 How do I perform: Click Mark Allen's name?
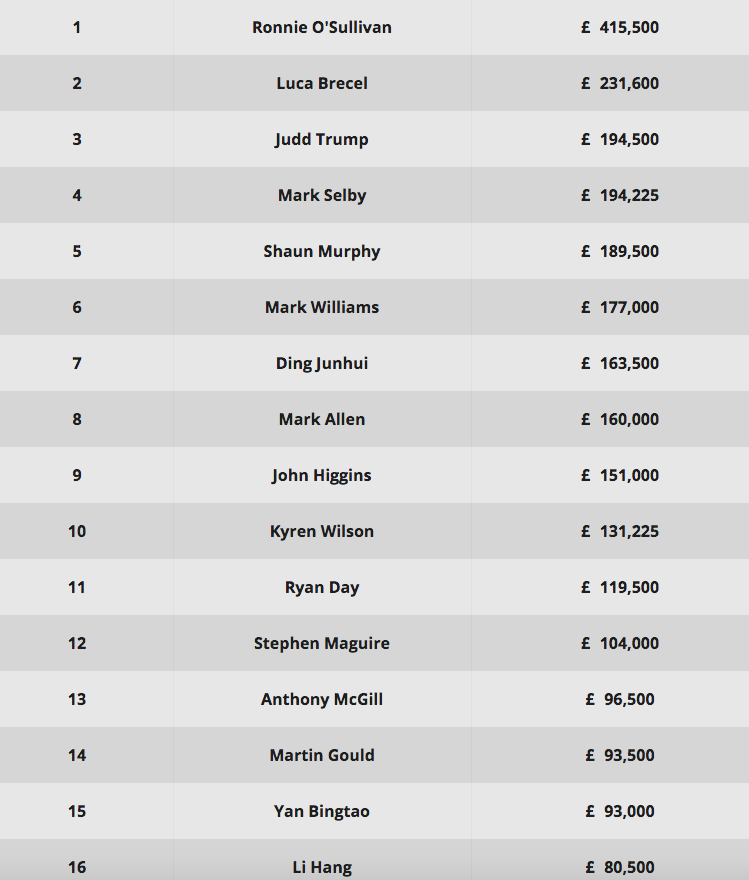321,419
